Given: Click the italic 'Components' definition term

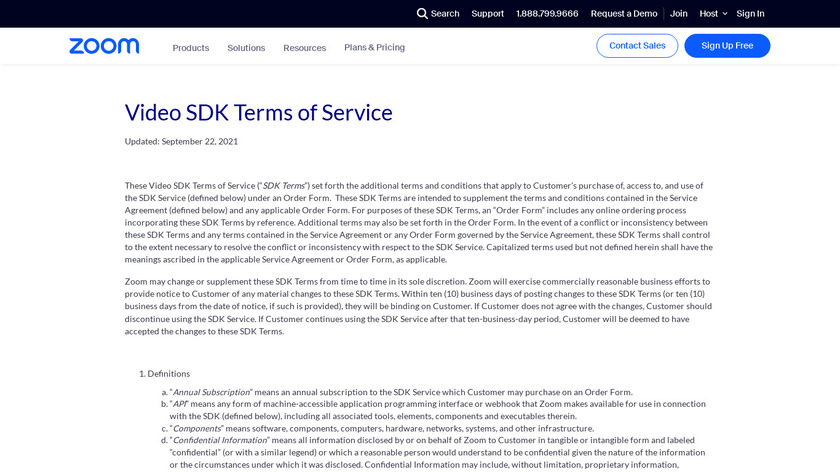Looking at the screenshot, I should (197, 429).
